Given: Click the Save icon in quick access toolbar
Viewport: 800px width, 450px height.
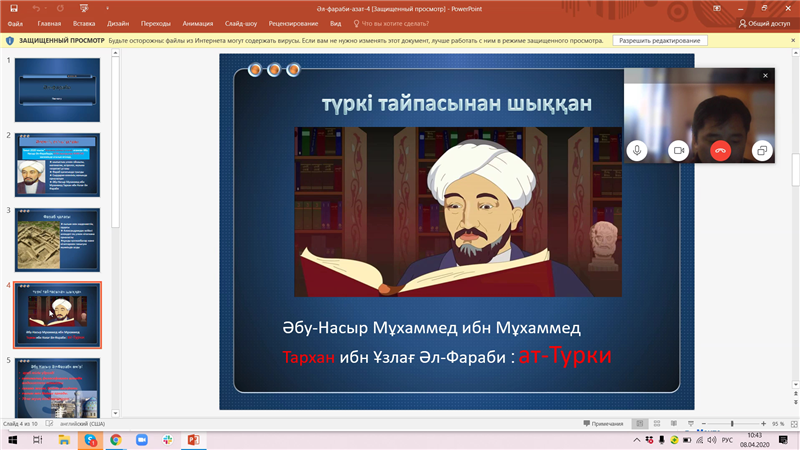Looking at the screenshot, I should [x=13, y=7].
